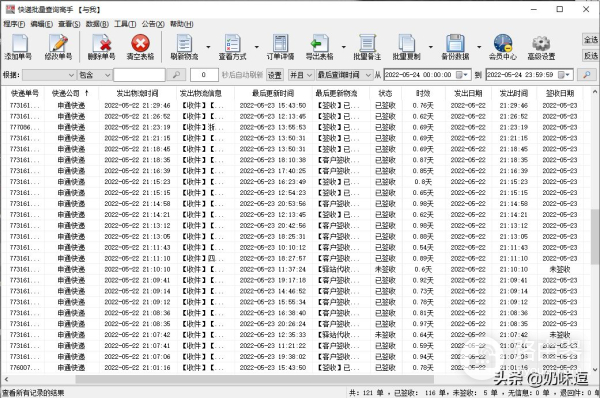Screen dimensions: 600x398
Task: Open the calendar picker of the start date
Action: point(462,75)
